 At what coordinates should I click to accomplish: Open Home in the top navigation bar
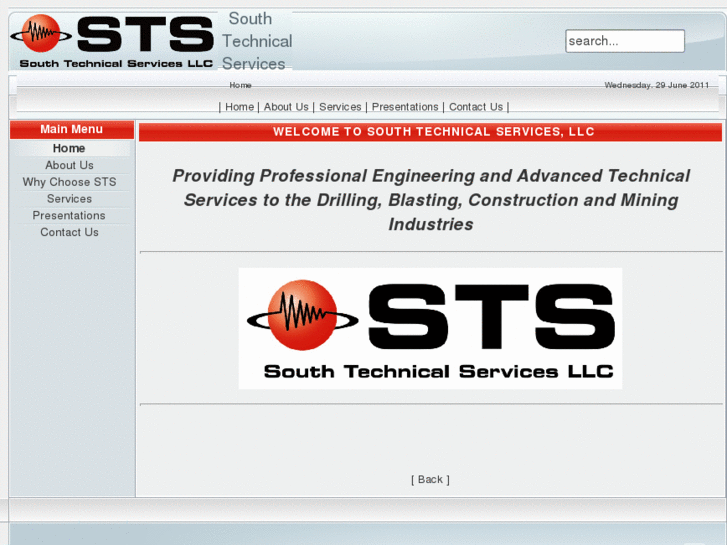point(239,107)
